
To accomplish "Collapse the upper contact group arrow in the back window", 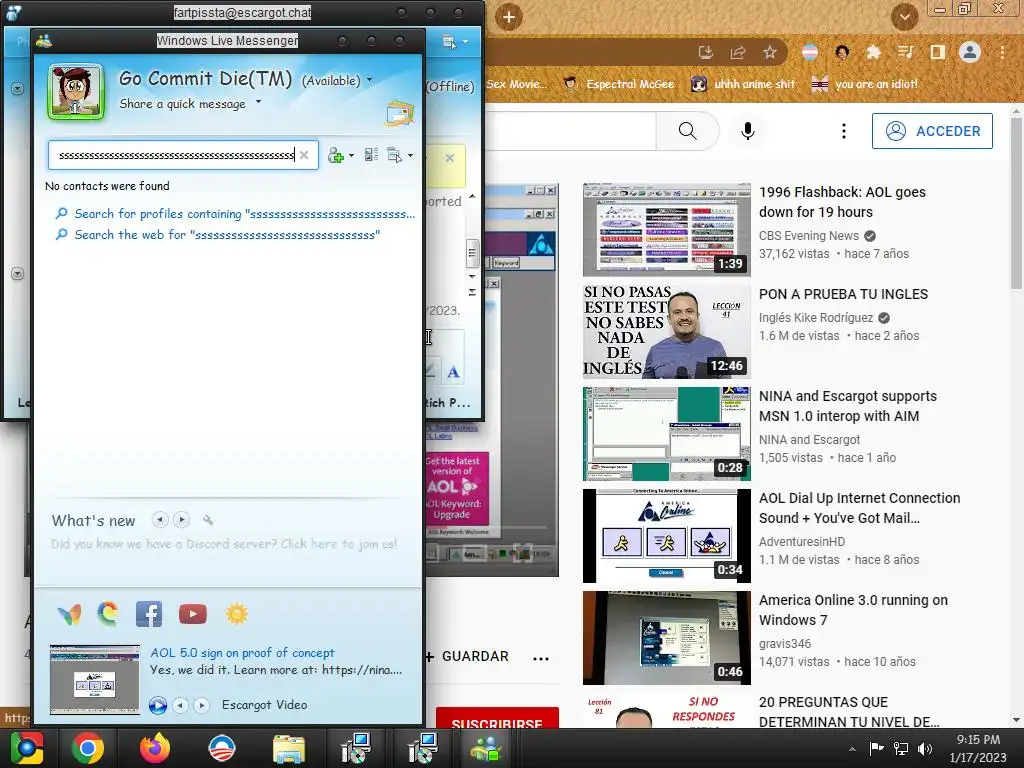I will pos(18,88).
